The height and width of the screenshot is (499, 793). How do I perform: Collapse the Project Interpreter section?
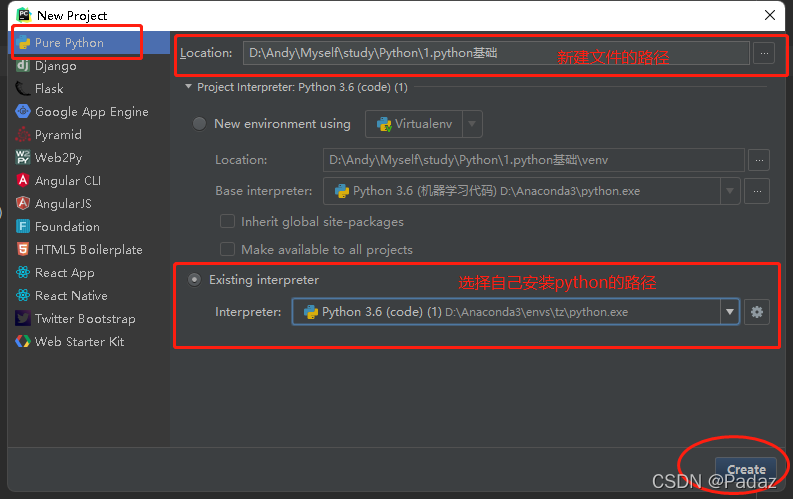click(x=188, y=87)
